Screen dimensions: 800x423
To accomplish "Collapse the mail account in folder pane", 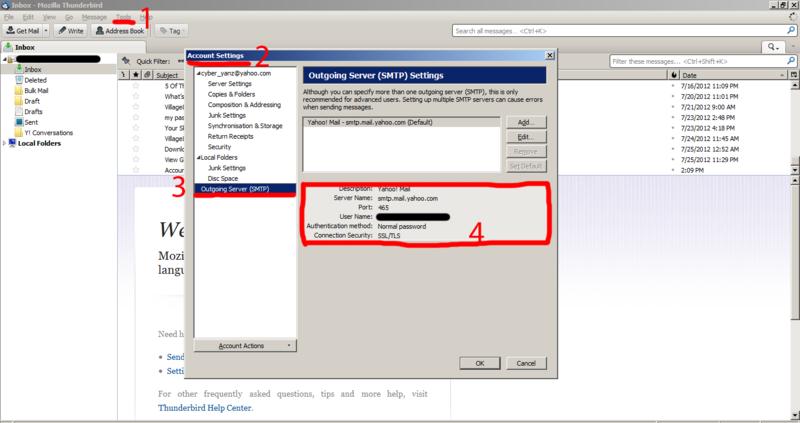I will [4, 59].
